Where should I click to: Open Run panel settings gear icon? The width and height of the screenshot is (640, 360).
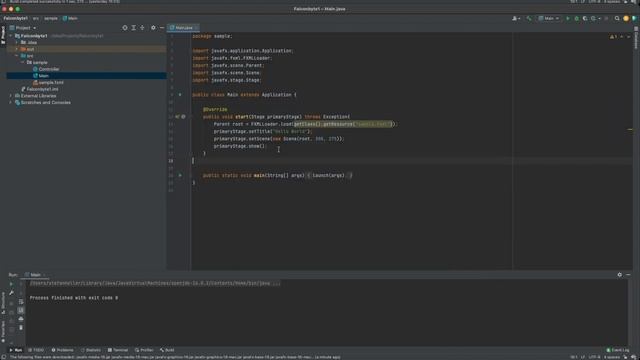point(620,275)
